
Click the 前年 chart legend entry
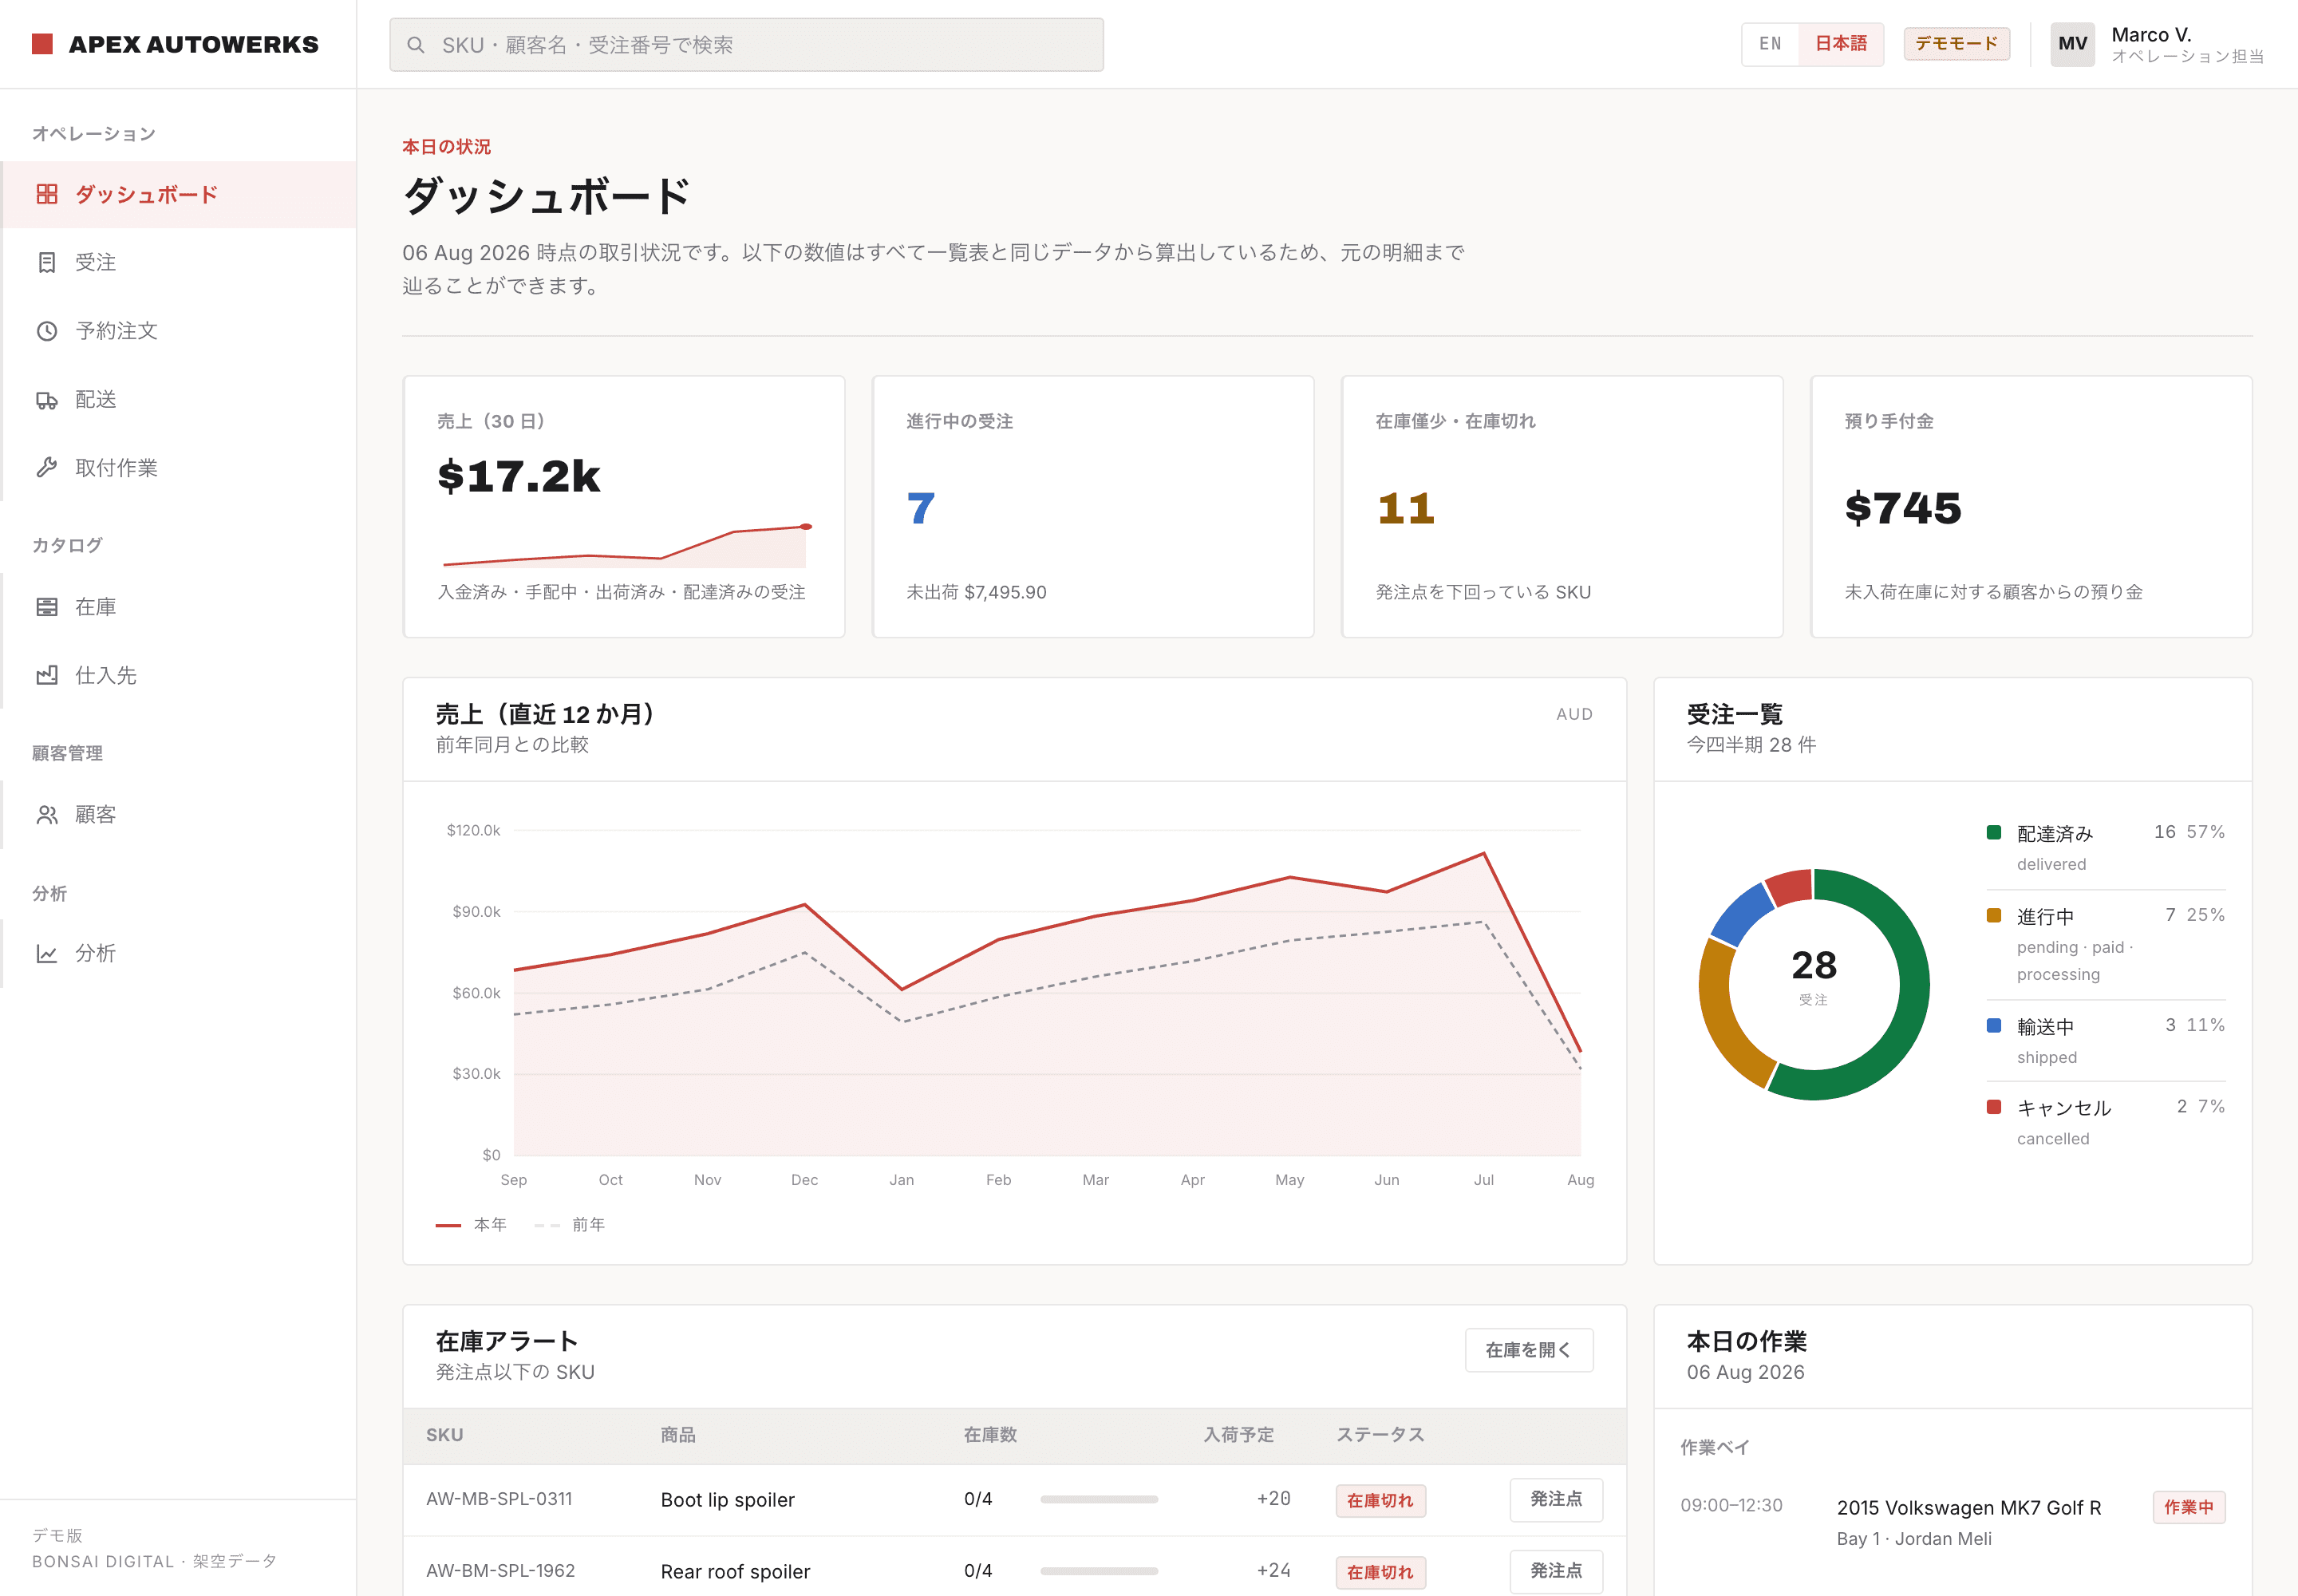point(570,1225)
